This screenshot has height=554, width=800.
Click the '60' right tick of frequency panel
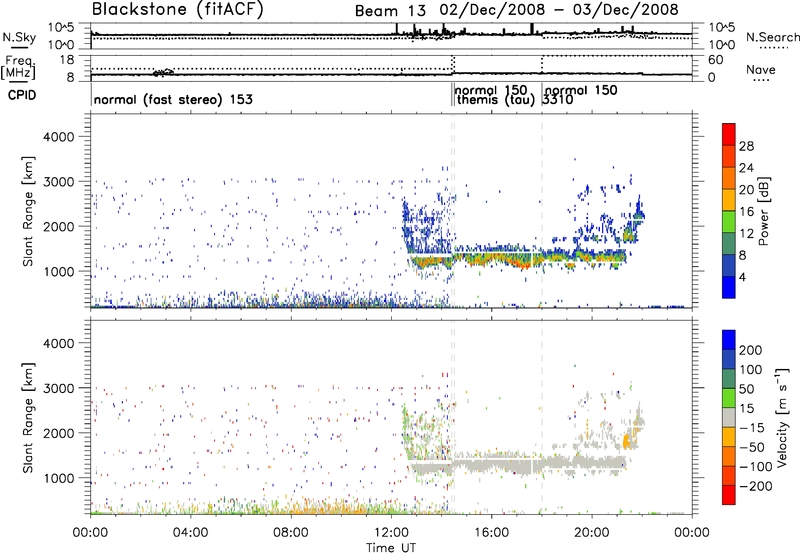[x=715, y=60]
